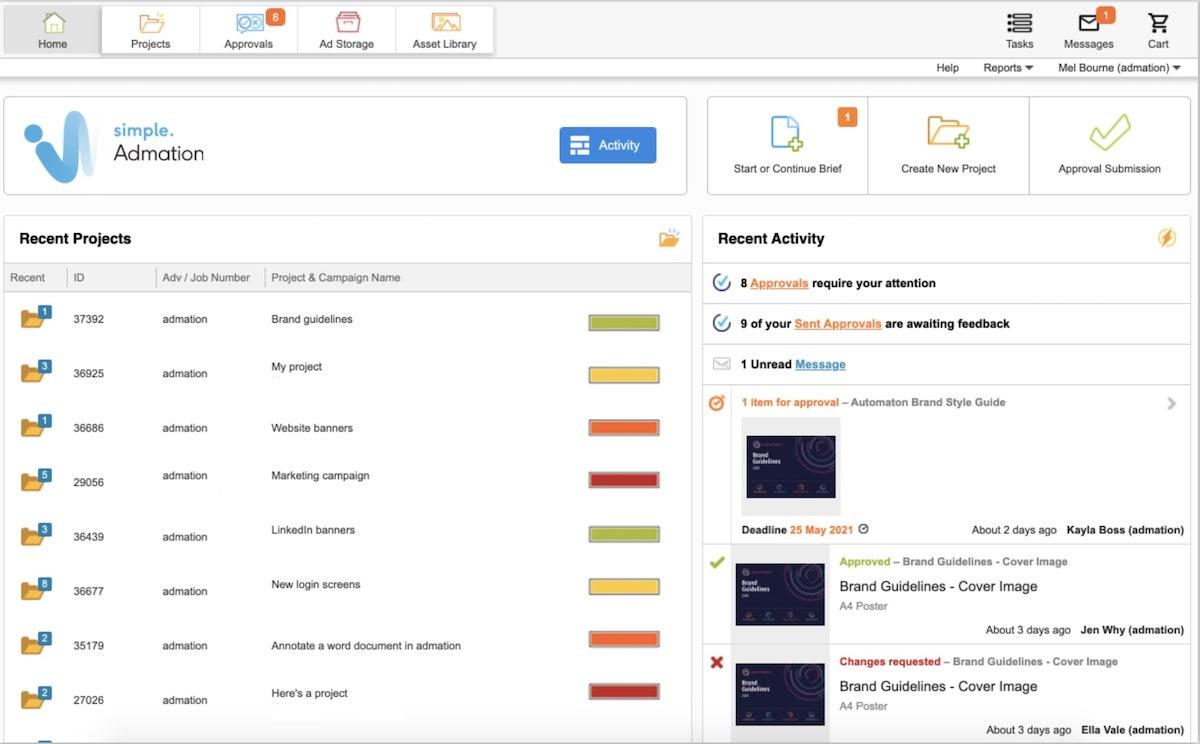The height and width of the screenshot is (744, 1200).
Task: Expand the Reports dropdown menu
Action: tap(1008, 68)
